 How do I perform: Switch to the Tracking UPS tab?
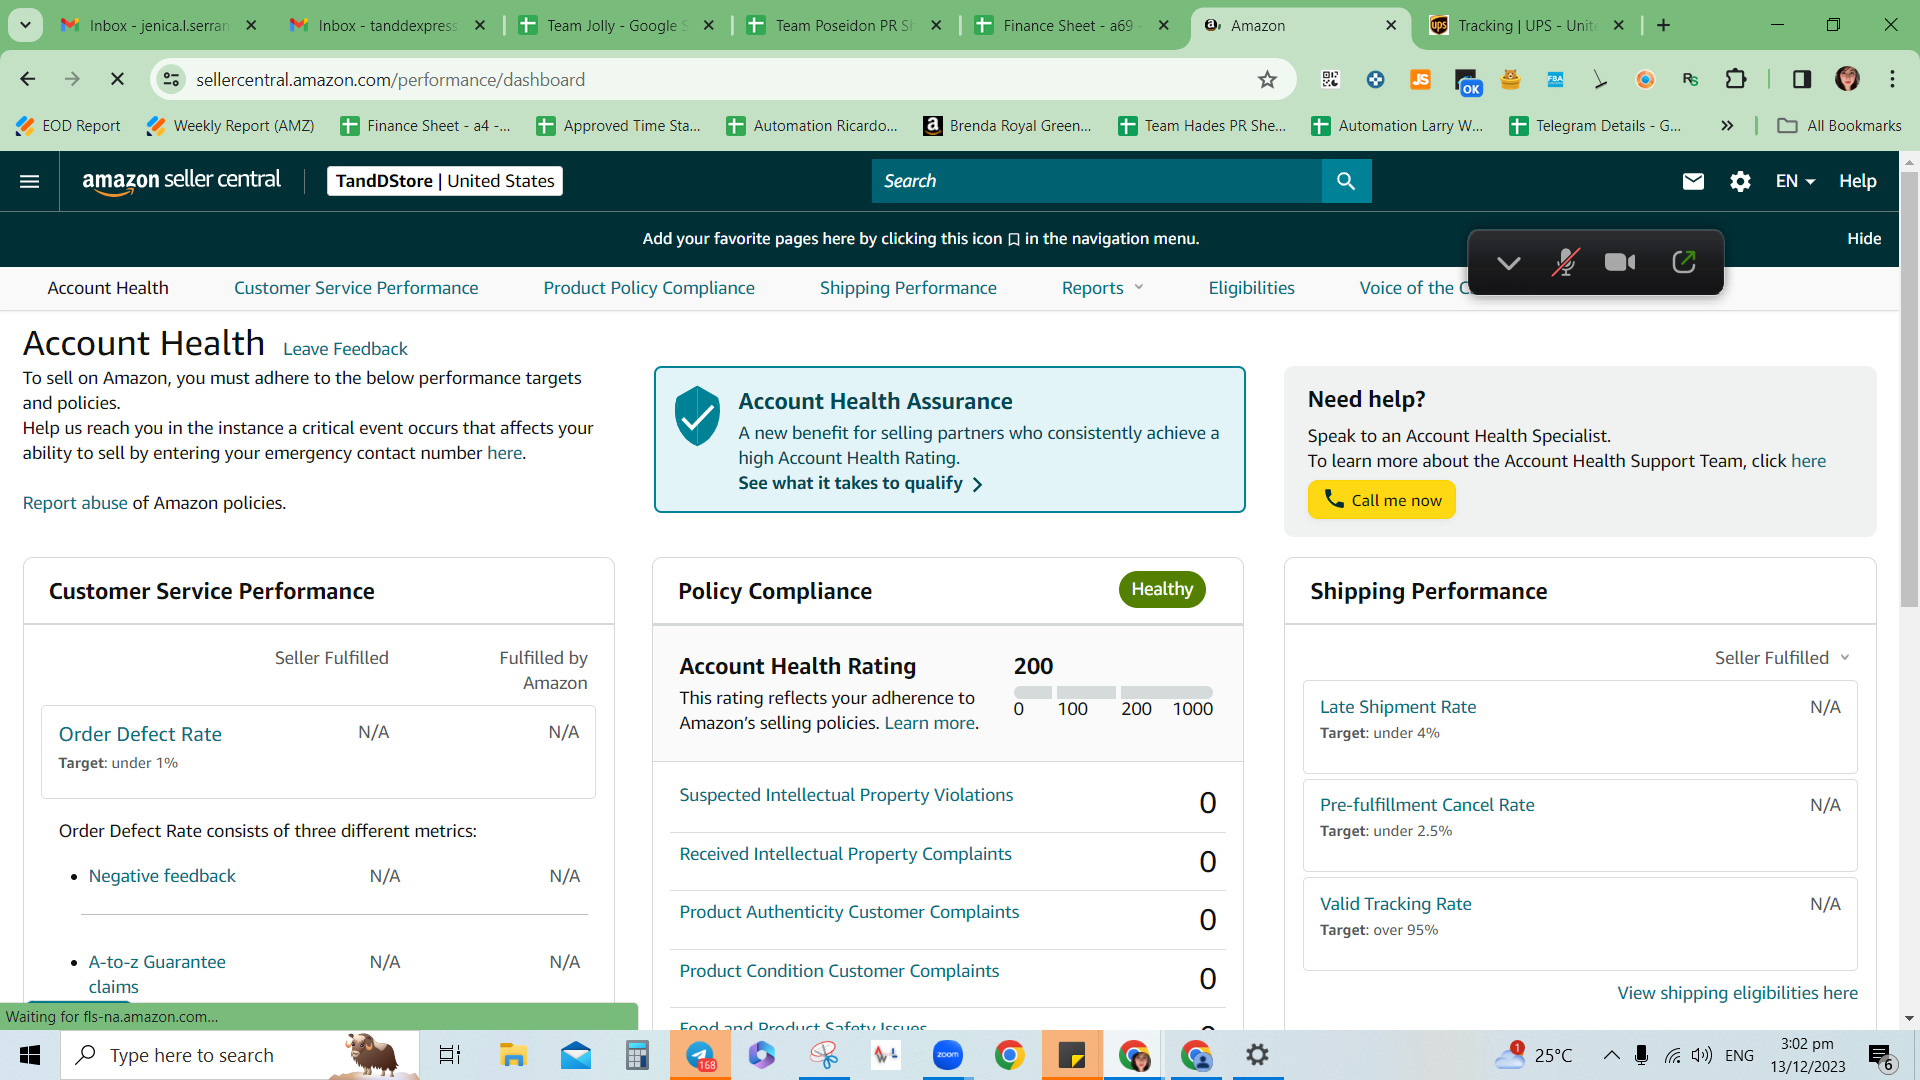click(1526, 25)
